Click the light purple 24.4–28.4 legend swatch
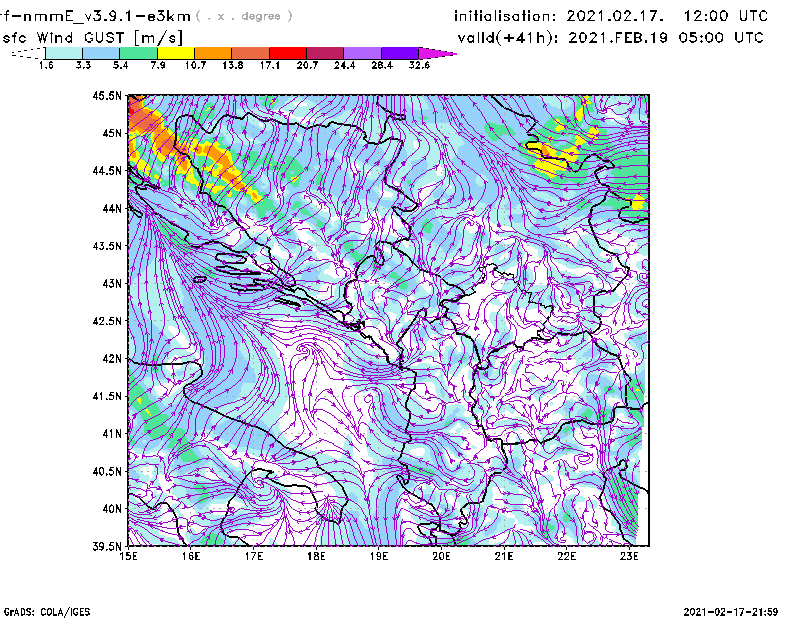The height and width of the screenshot is (618, 800). (x=363, y=53)
